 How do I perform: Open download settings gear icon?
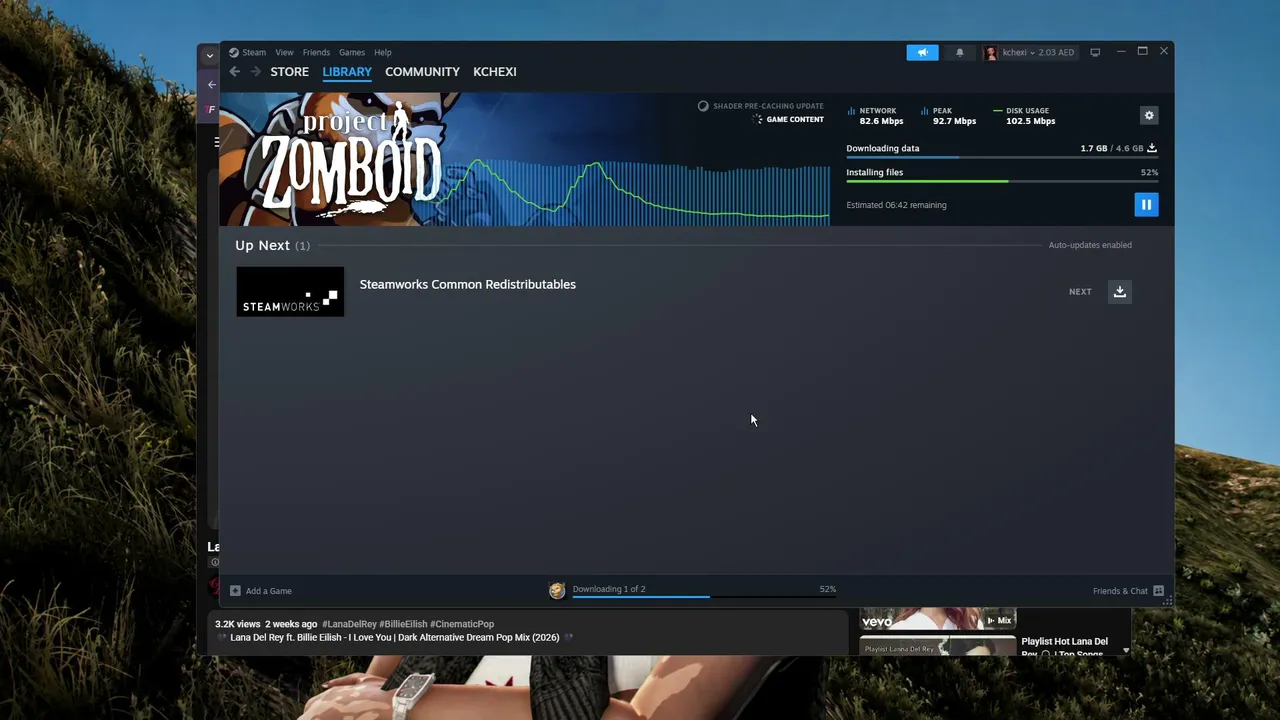[1149, 116]
